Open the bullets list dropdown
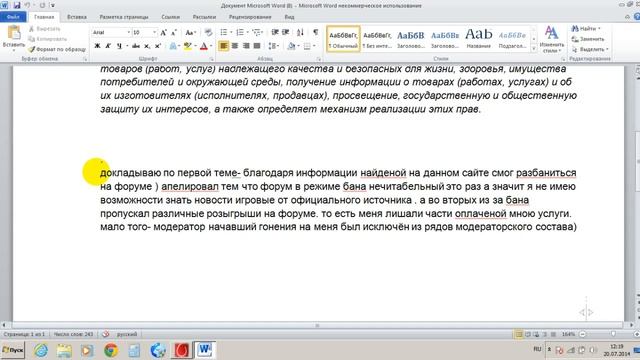Viewport: 640px width, 360px height. point(231,32)
